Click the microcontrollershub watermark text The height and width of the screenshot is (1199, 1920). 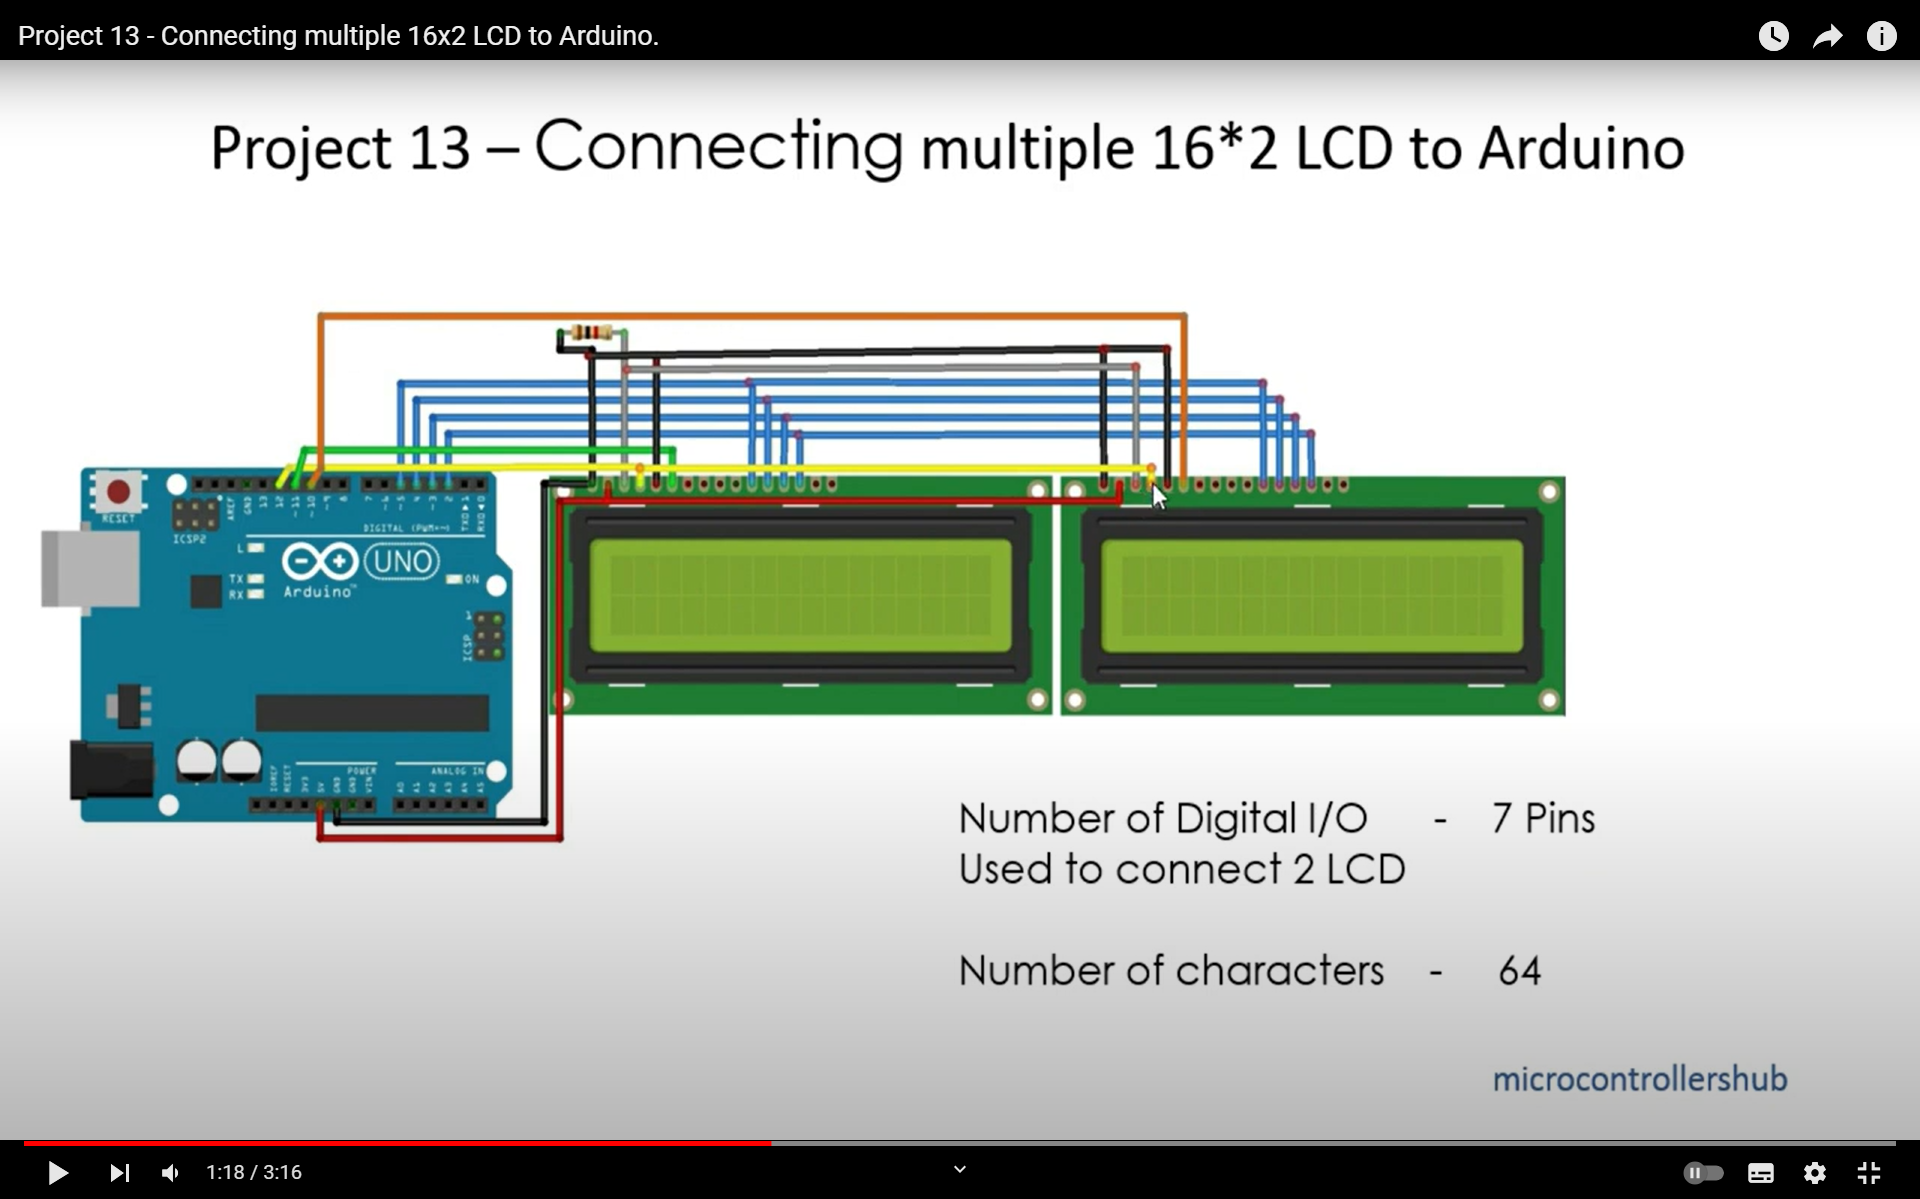(x=1639, y=1079)
